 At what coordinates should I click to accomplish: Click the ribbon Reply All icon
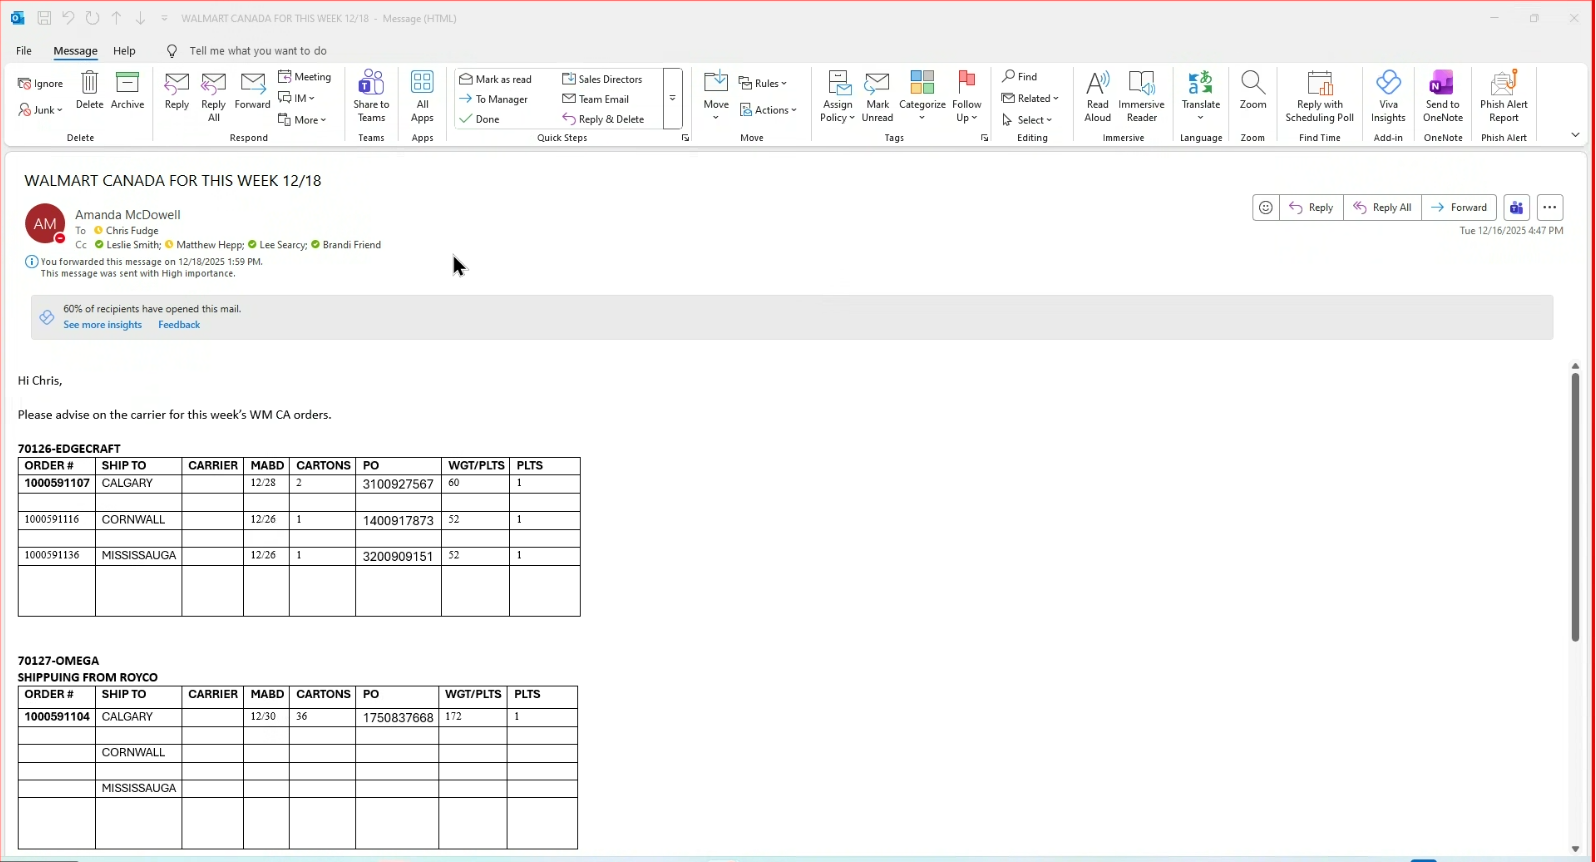tap(214, 96)
